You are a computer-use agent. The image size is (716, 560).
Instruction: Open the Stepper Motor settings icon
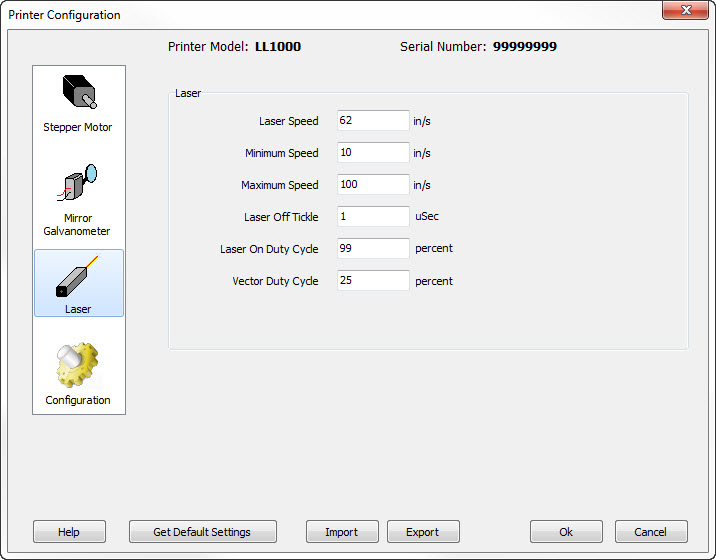tap(79, 92)
